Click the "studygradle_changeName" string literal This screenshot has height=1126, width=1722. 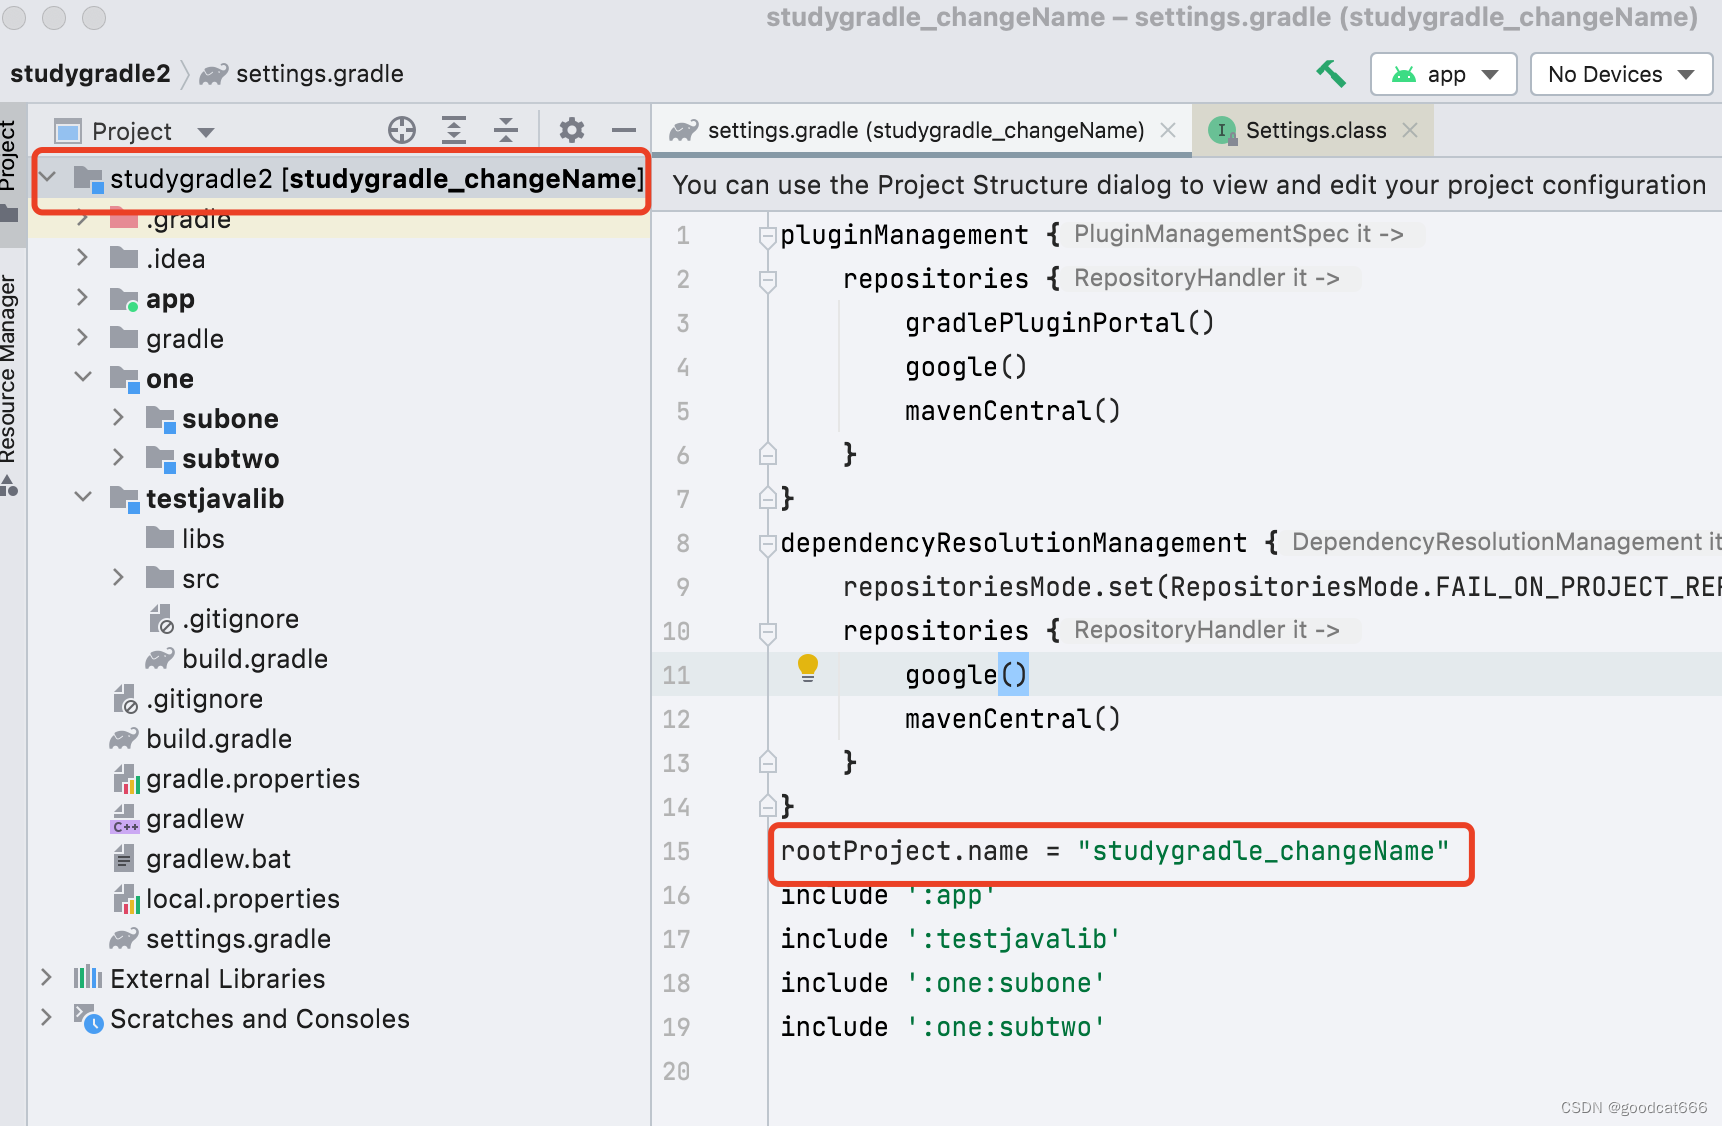[1263, 851]
